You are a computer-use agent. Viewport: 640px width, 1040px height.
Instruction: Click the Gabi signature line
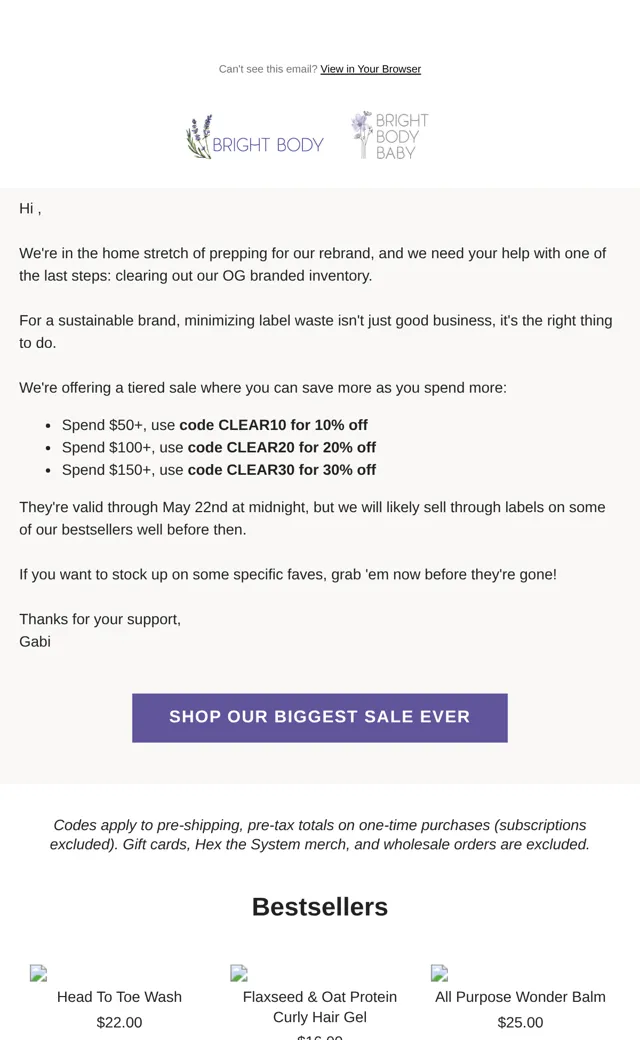(35, 641)
